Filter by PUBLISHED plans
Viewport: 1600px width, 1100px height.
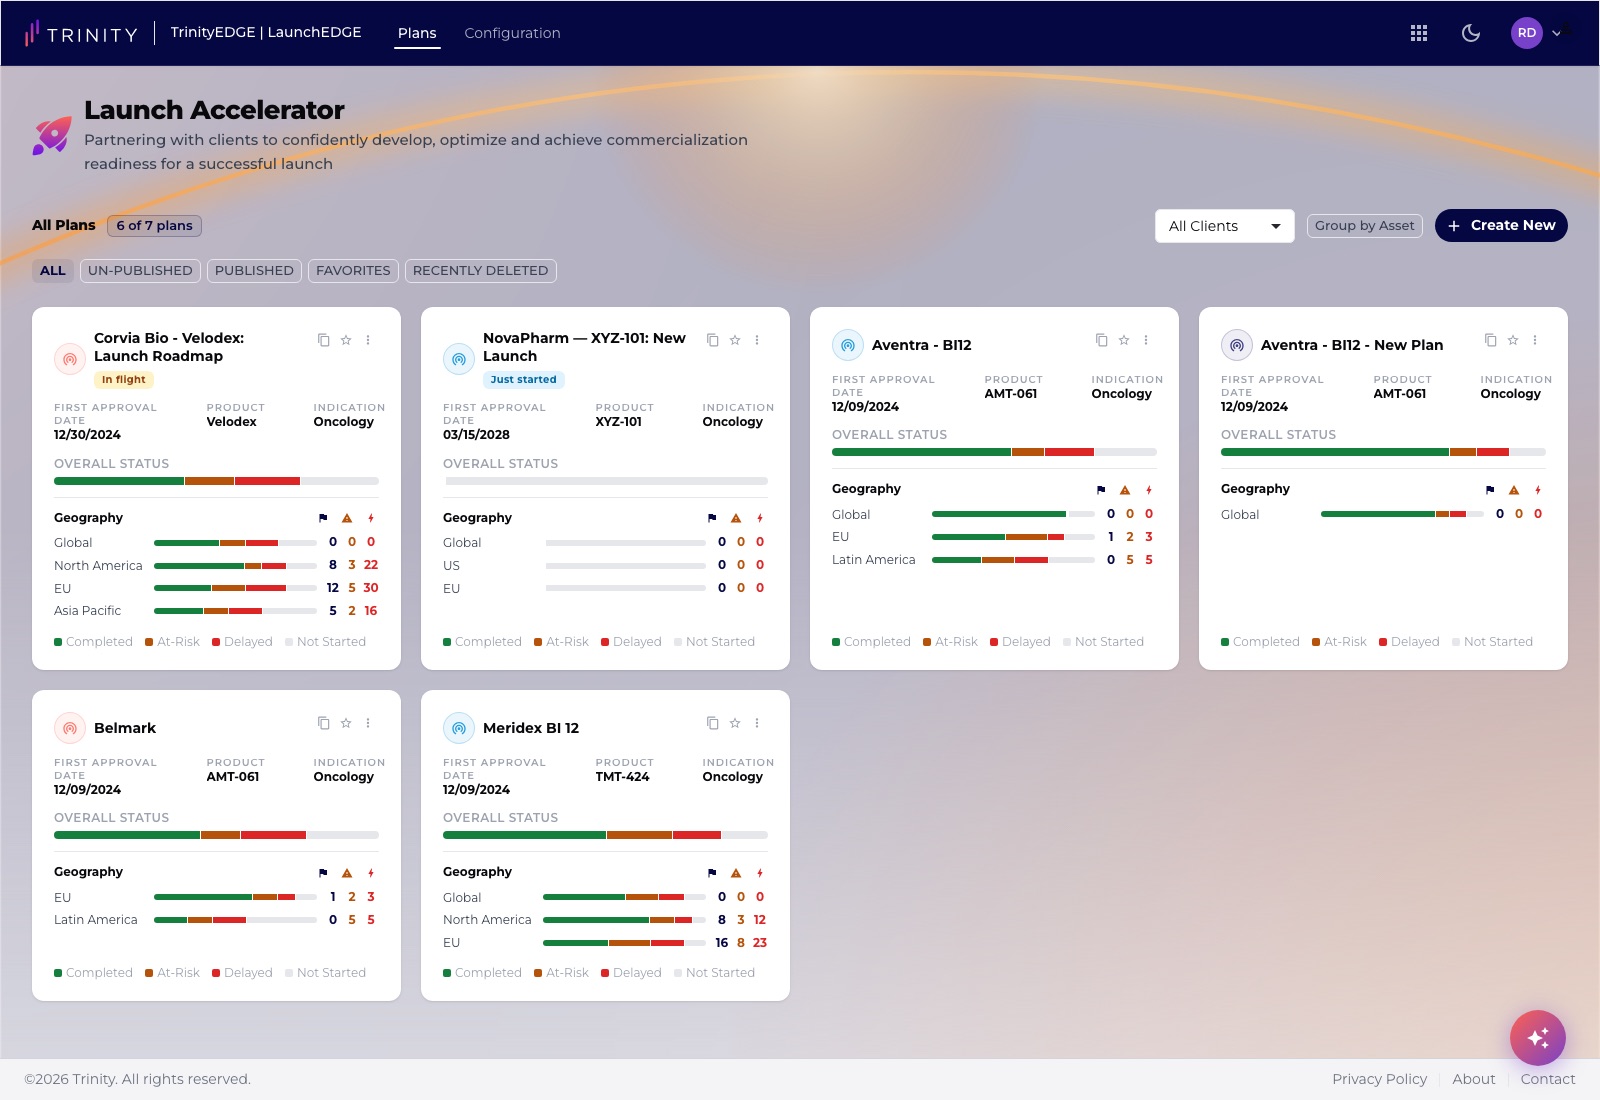point(254,271)
